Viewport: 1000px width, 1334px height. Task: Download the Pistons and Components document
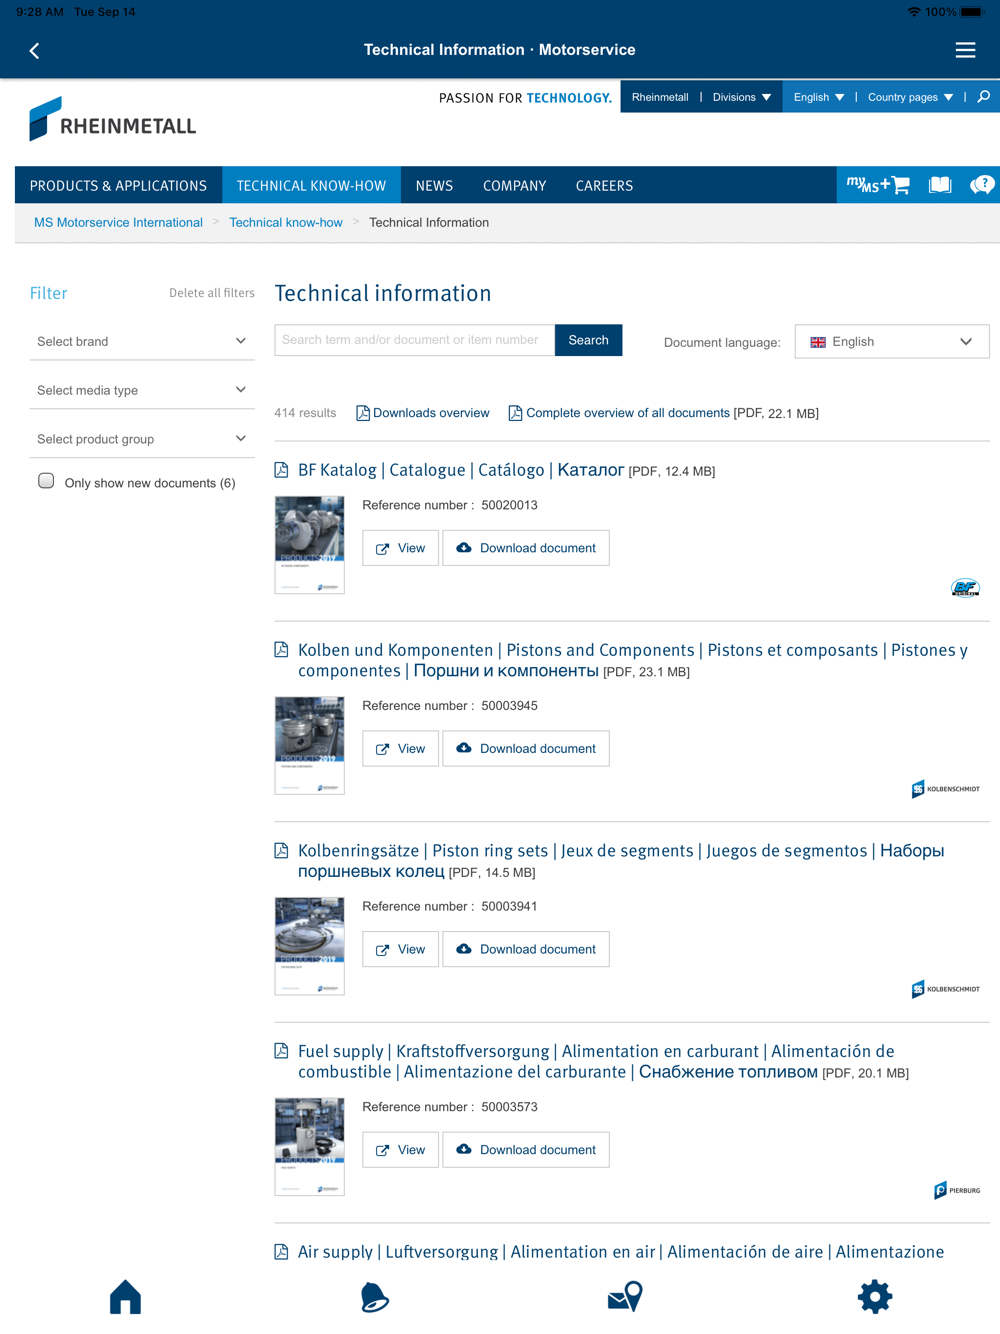click(x=526, y=748)
